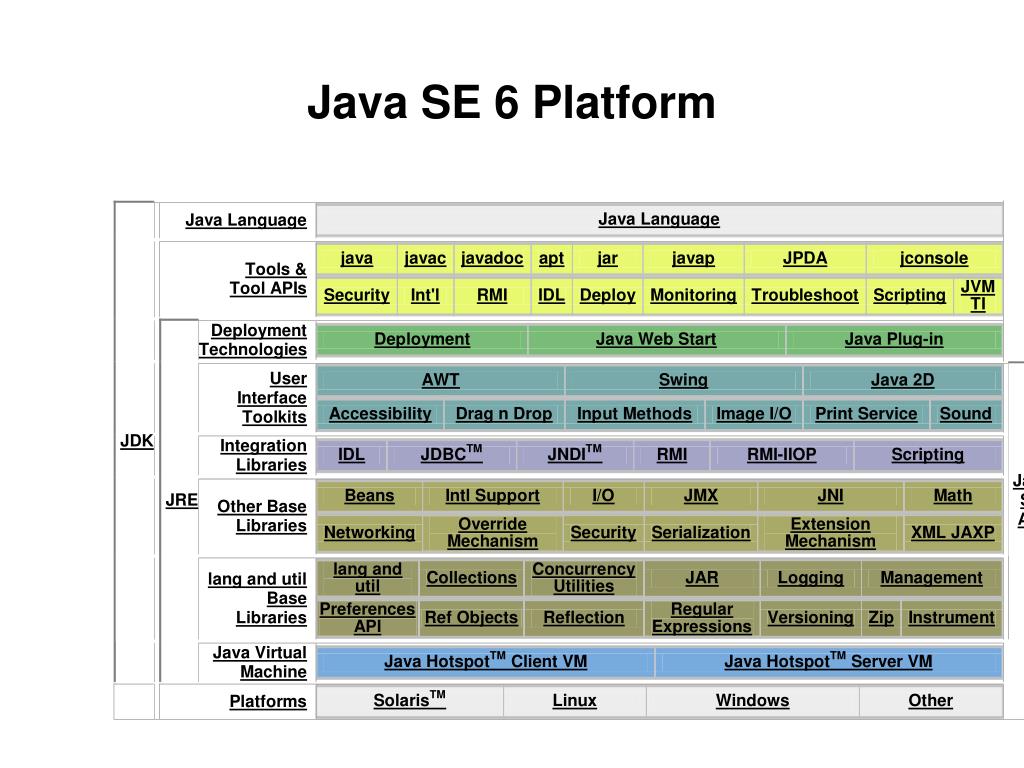Open the Swing link
The width and height of the screenshot is (1024, 768).
coord(683,380)
